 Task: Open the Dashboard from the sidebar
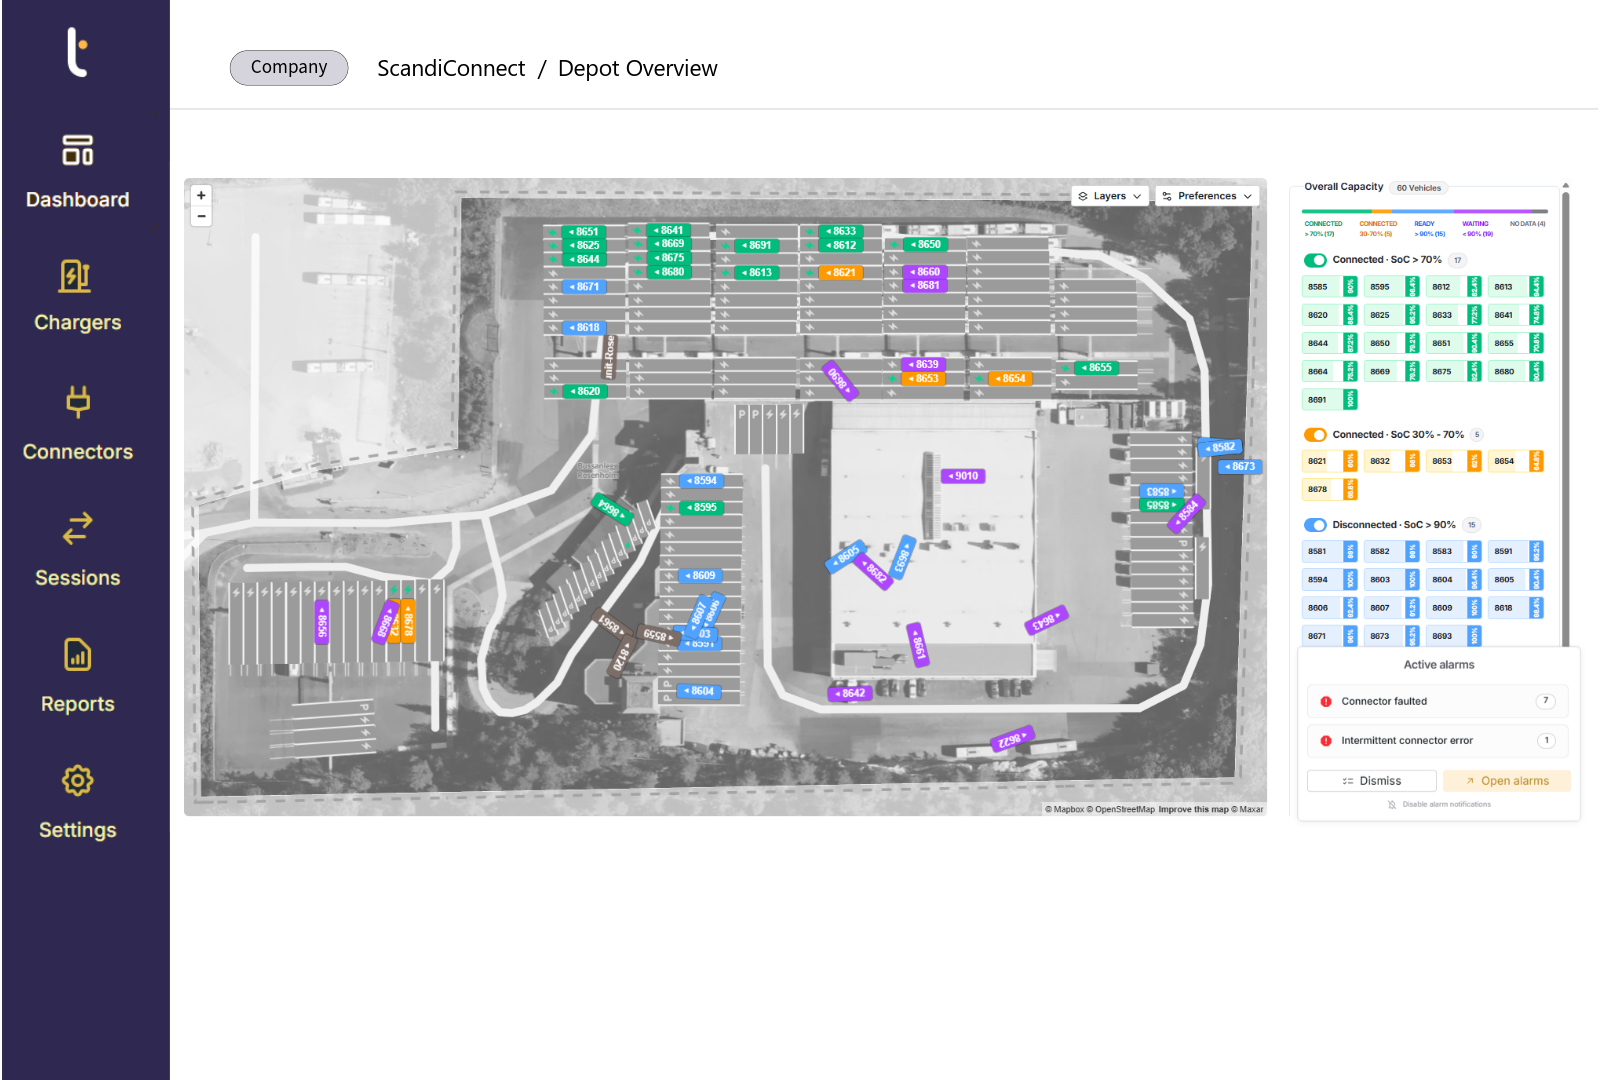[77, 172]
